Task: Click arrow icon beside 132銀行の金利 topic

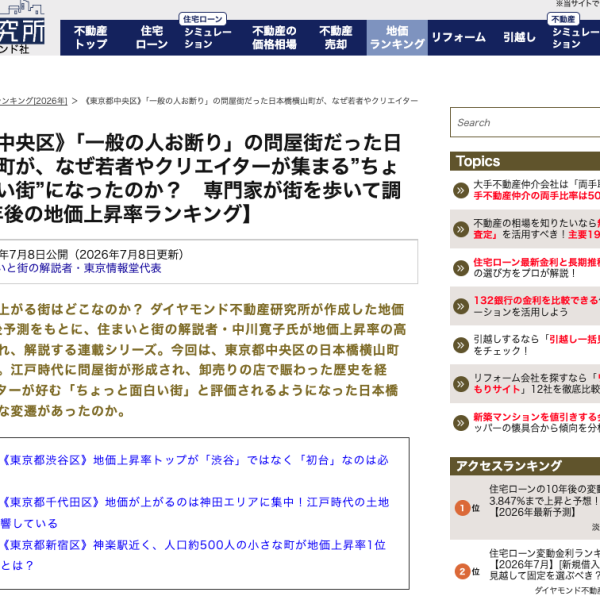Action: [461, 307]
